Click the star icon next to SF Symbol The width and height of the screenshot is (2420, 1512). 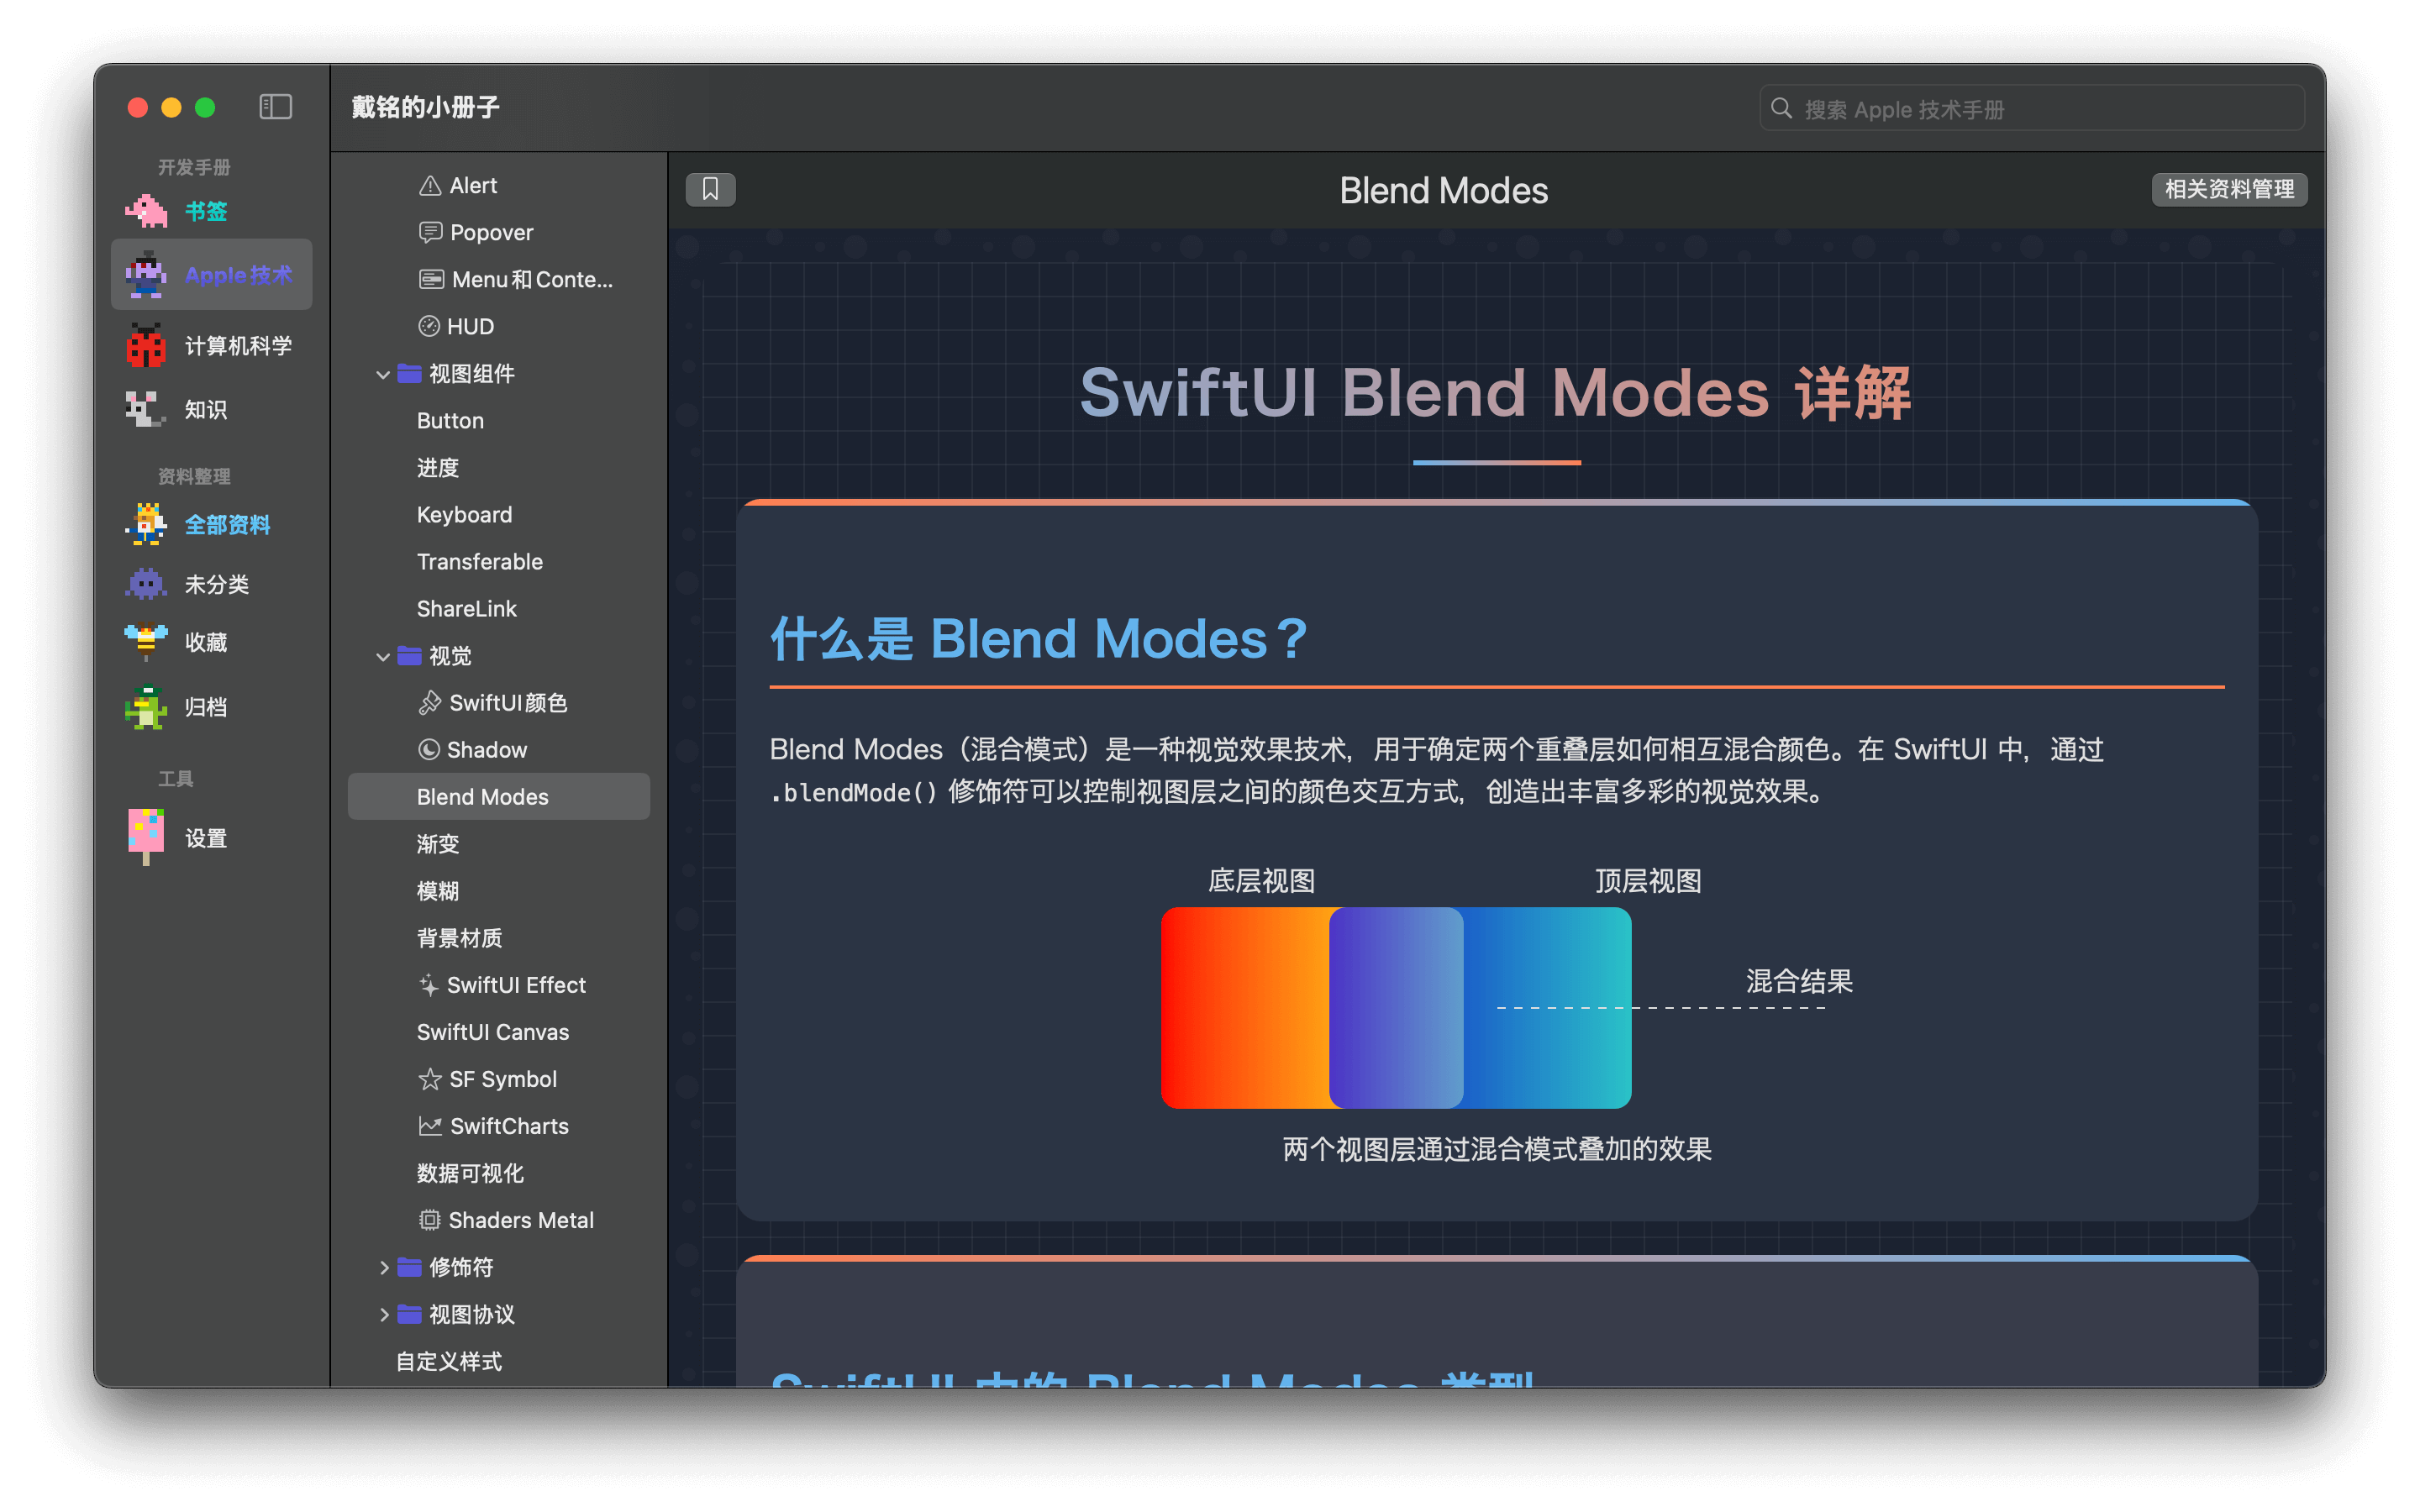click(430, 1079)
